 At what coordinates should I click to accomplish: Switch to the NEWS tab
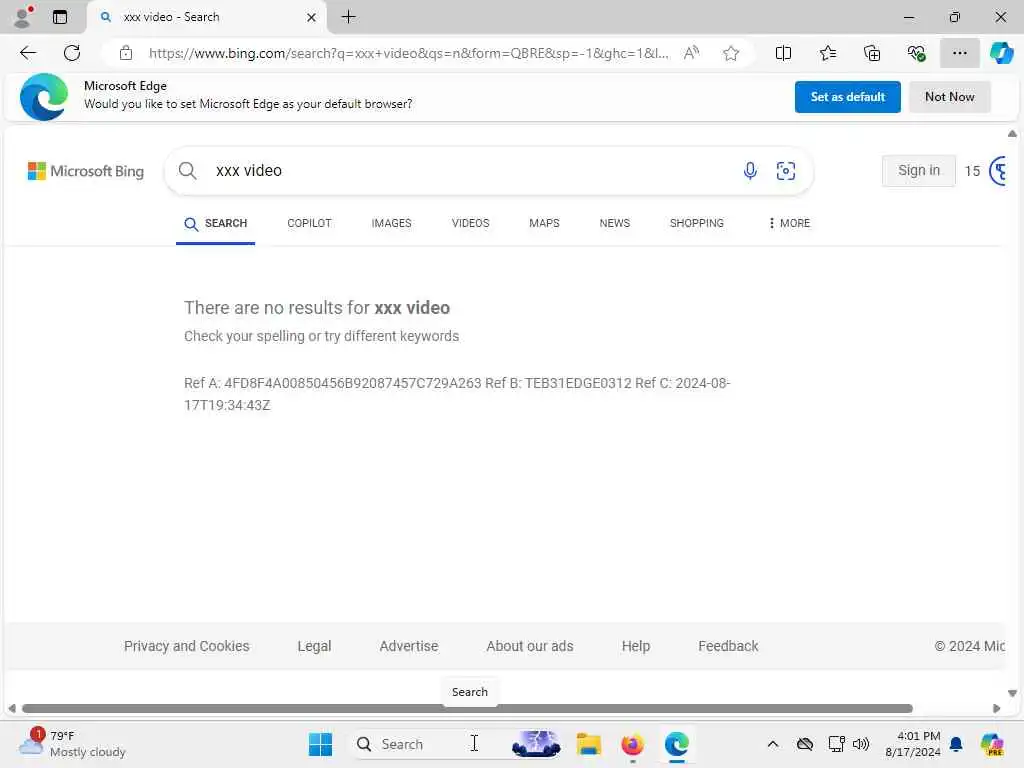click(x=615, y=223)
